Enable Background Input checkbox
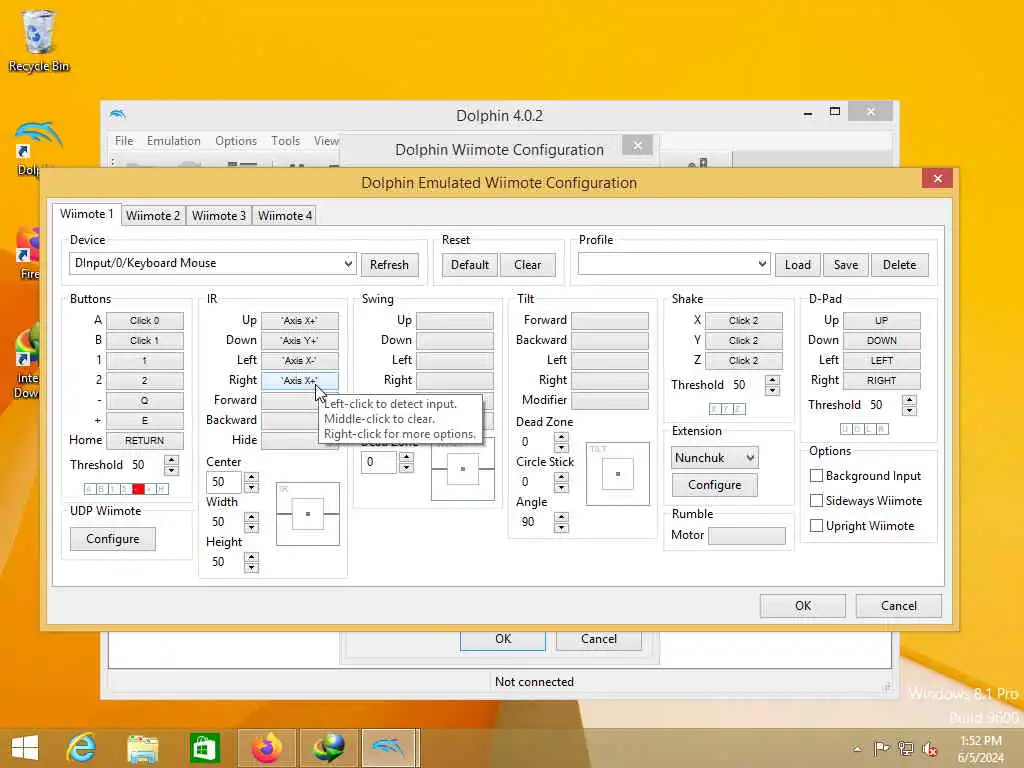Viewport: 1024px width, 768px height. pos(816,476)
